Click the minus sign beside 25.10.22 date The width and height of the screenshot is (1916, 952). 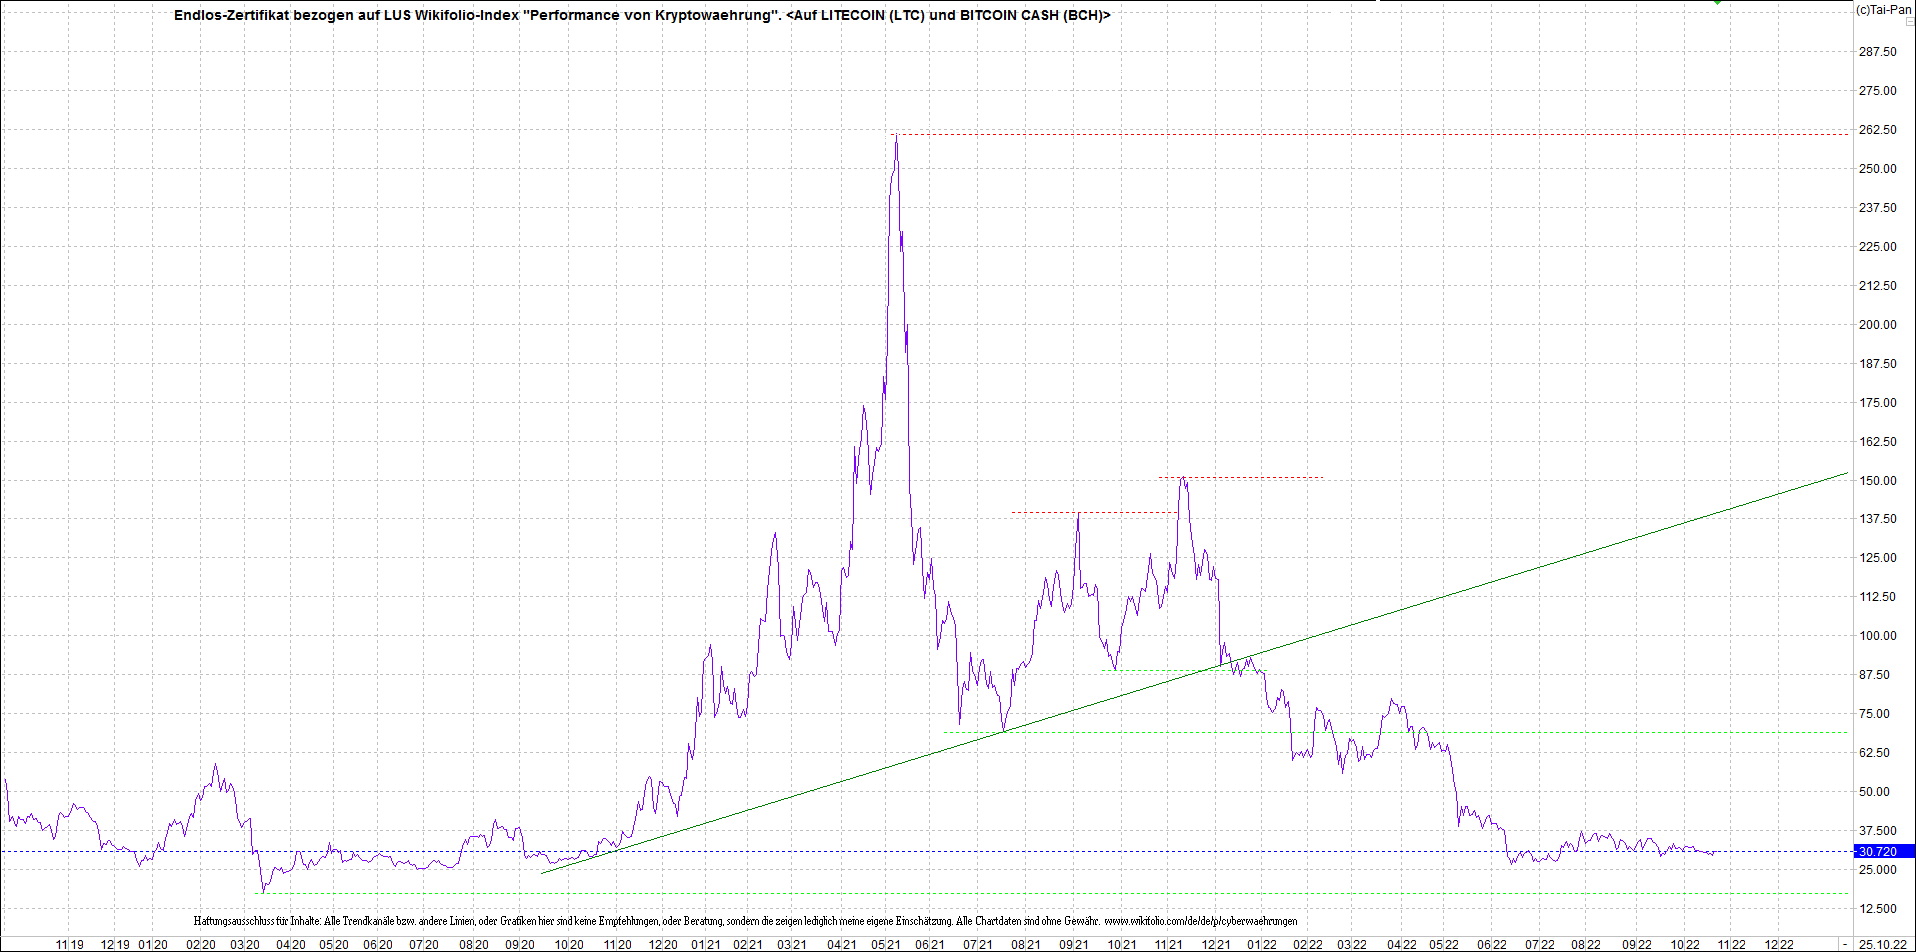click(x=1847, y=944)
